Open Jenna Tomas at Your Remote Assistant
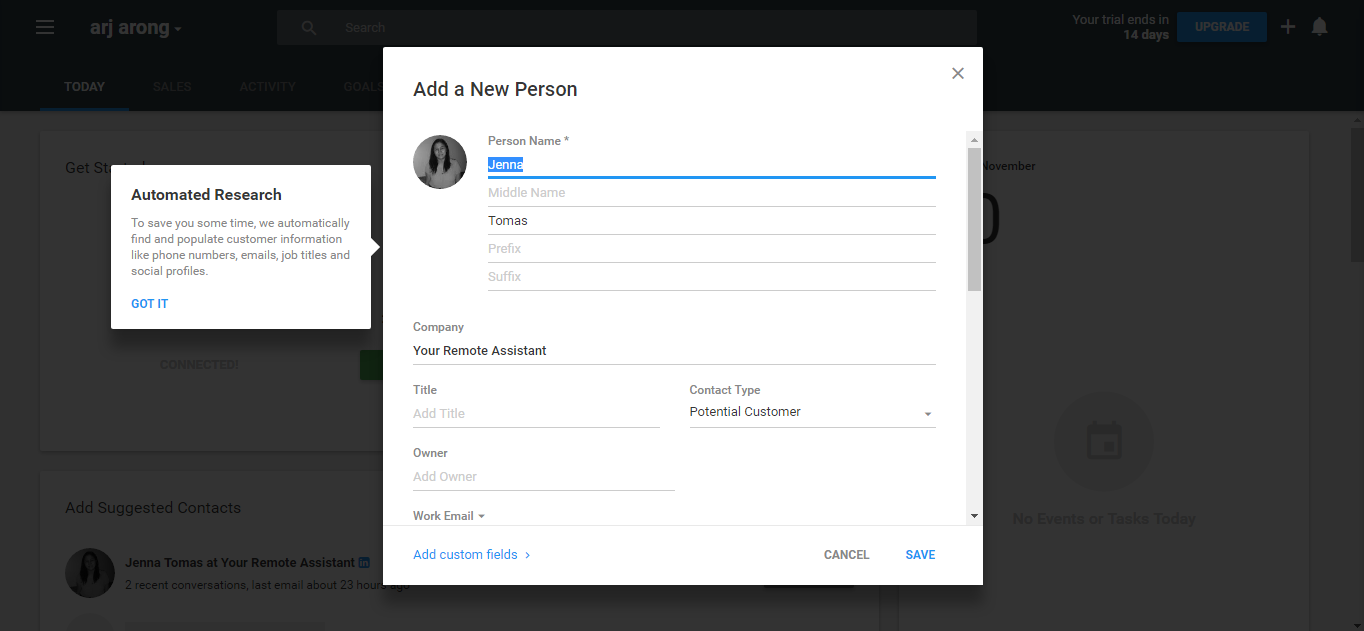 point(240,563)
